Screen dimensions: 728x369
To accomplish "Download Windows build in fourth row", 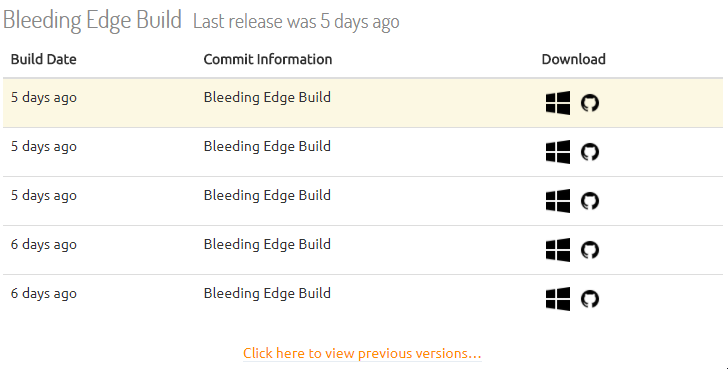I will point(558,250).
